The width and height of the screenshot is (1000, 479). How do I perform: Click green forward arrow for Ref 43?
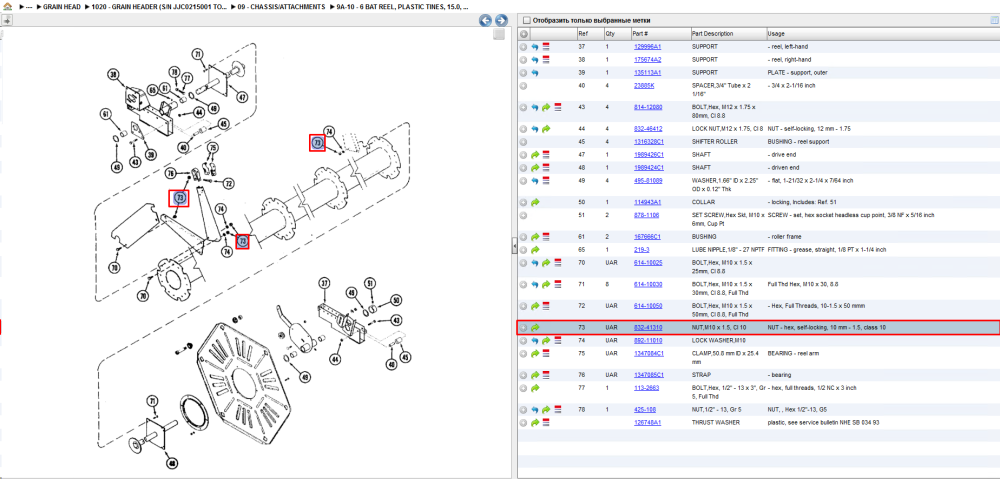(x=546, y=107)
